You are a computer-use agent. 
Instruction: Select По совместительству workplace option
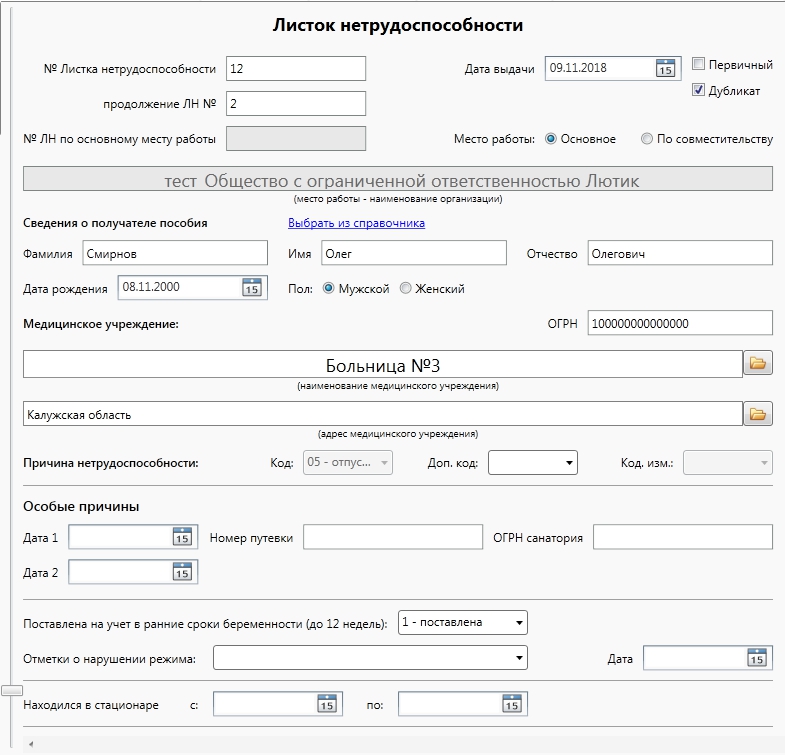pyautogui.click(x=647, y=139)
